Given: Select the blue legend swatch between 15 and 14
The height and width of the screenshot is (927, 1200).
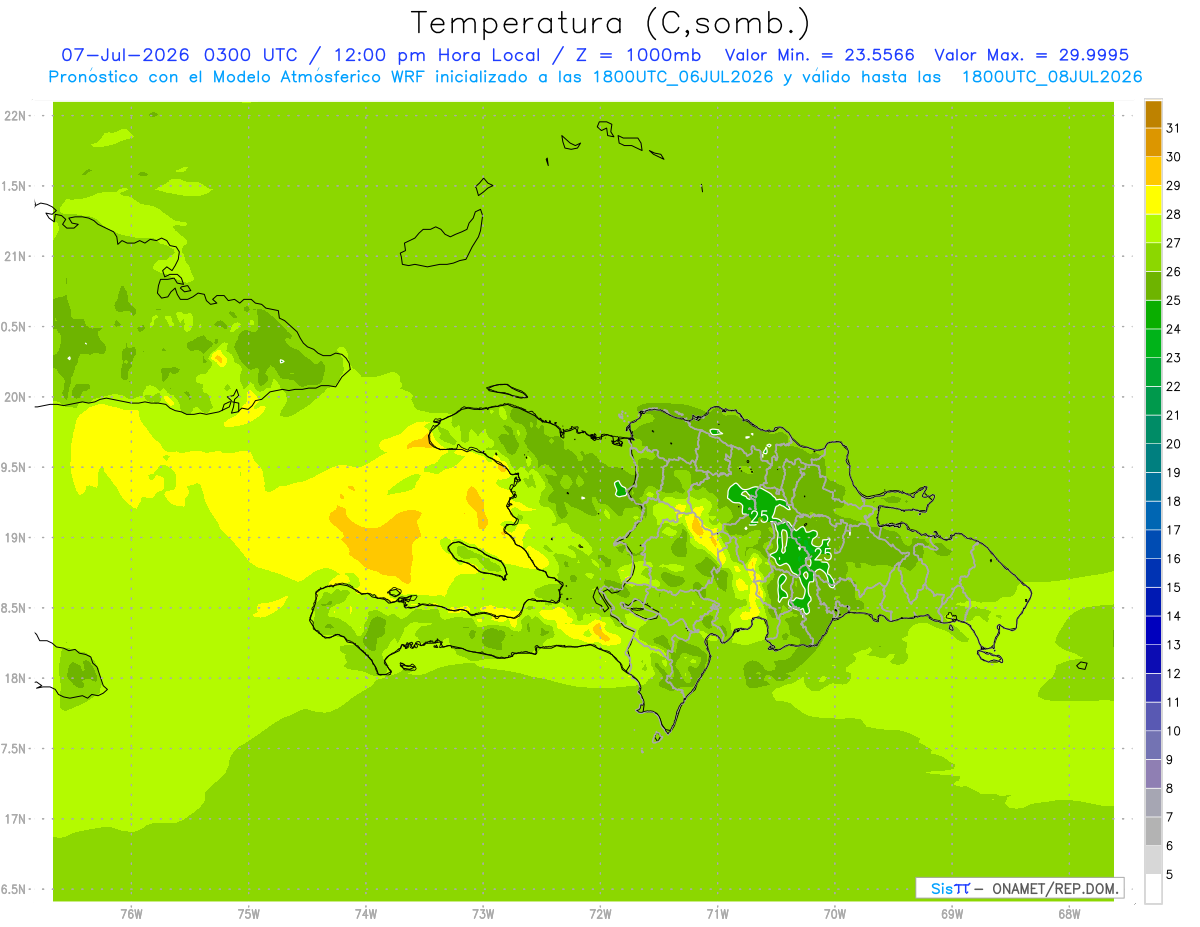Looking at the screenshot, I should click(x=1153, y=602).
